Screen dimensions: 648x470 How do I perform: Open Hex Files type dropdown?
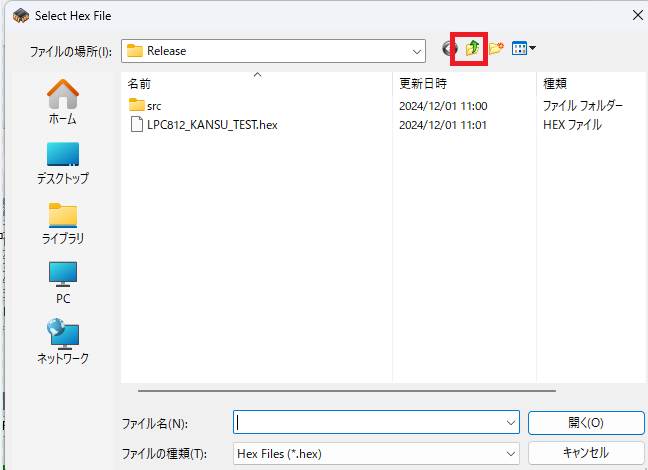[x=376, y=454]
